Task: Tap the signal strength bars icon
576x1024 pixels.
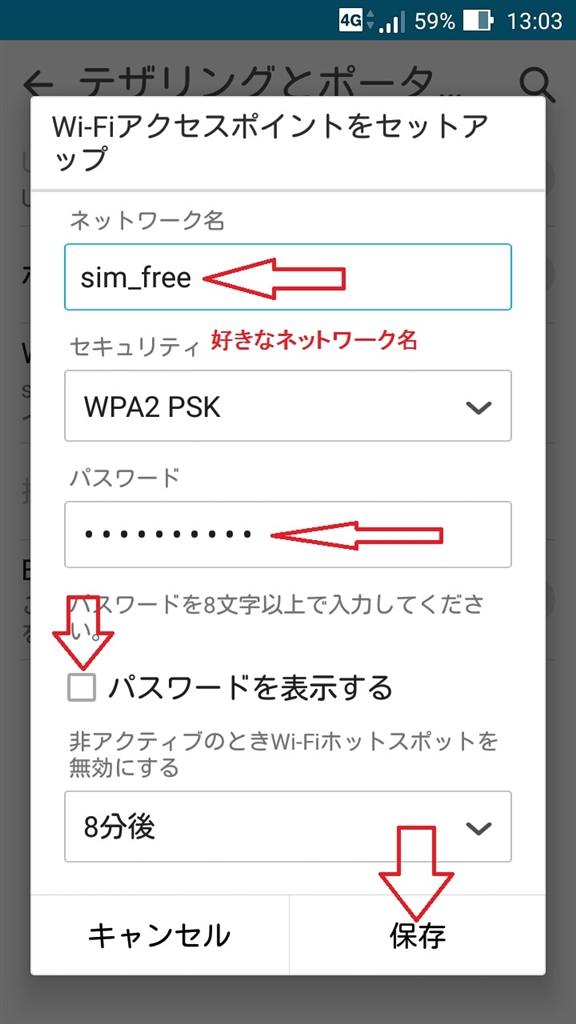Action: pos(392,21)
